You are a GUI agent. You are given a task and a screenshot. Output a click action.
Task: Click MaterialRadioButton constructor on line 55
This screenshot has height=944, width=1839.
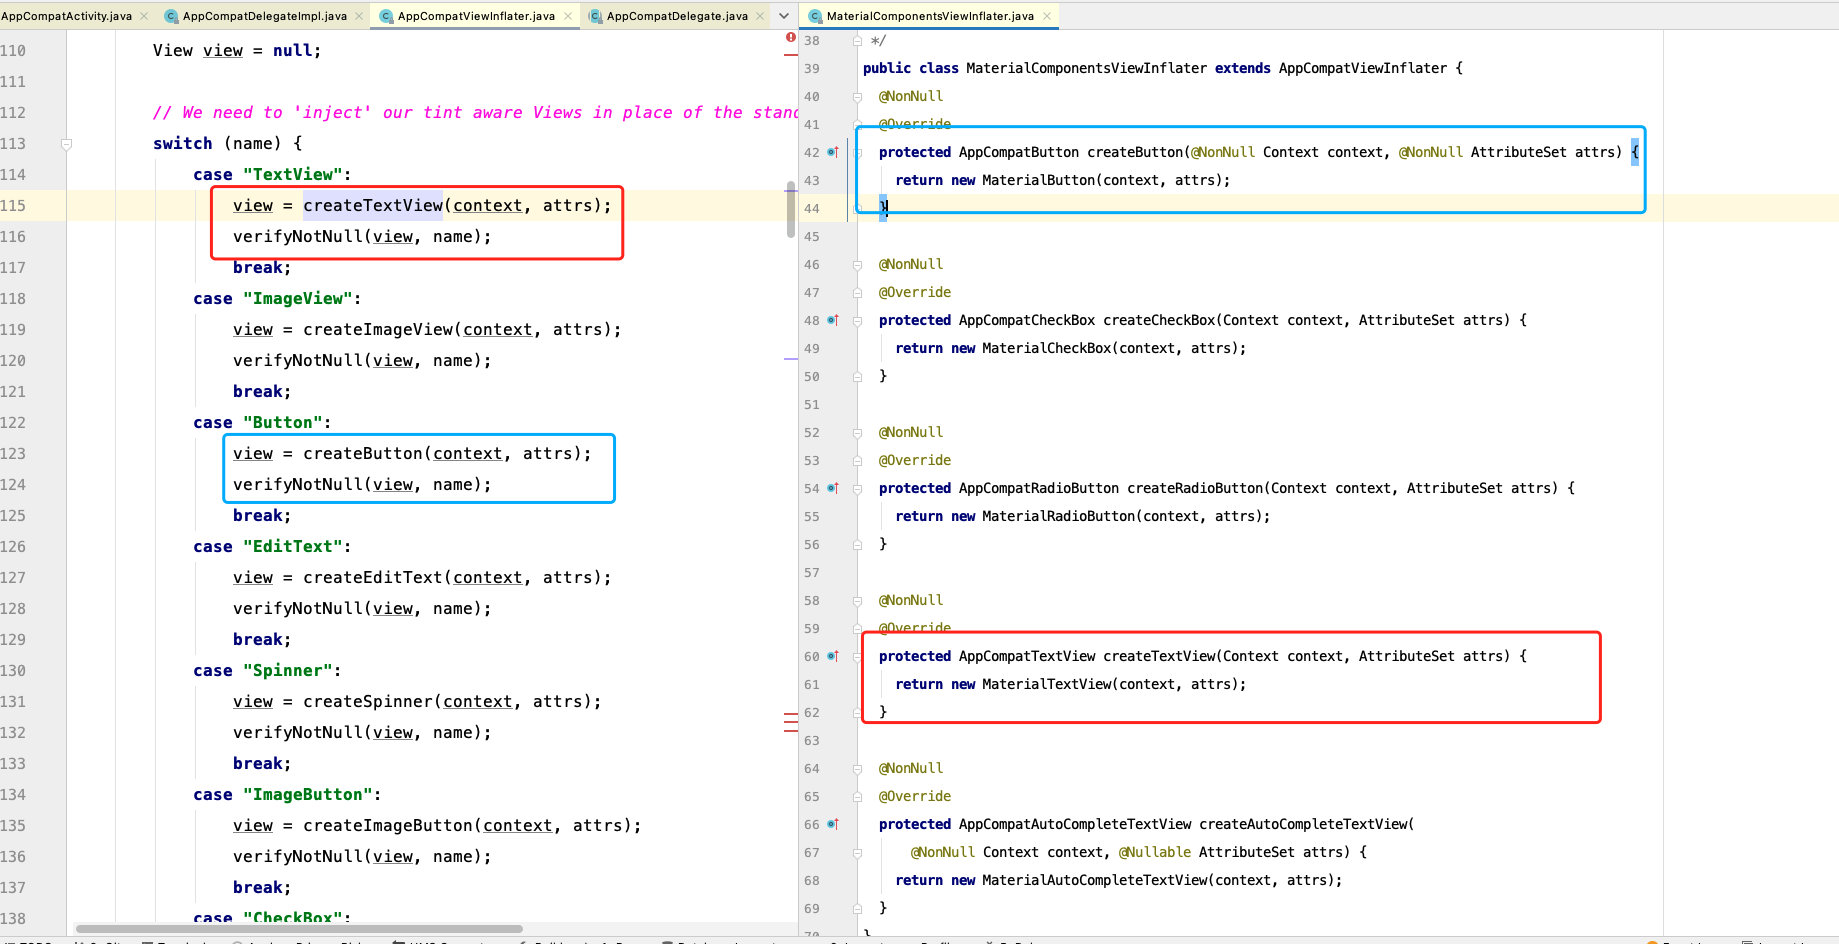tap(1058, 516)
